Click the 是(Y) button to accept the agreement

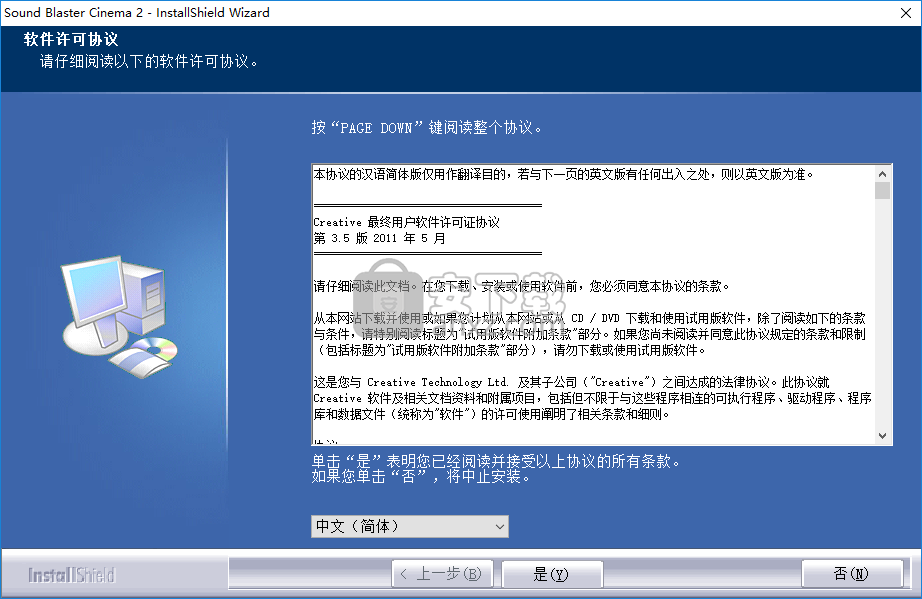click(x=552, y=574)
